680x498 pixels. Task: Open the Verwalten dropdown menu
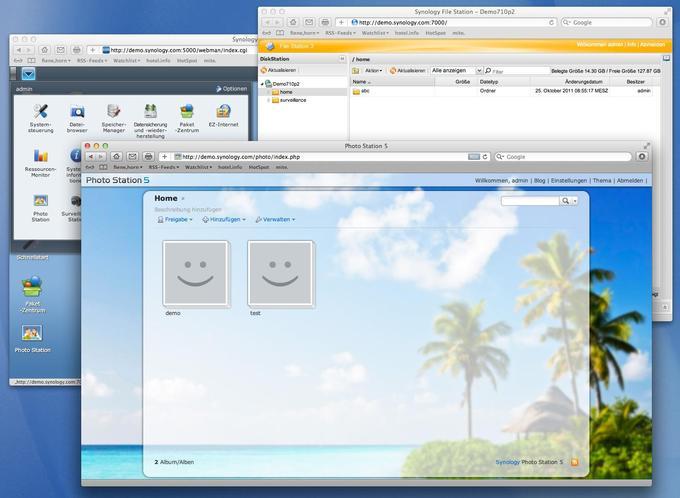click(275, 218)
